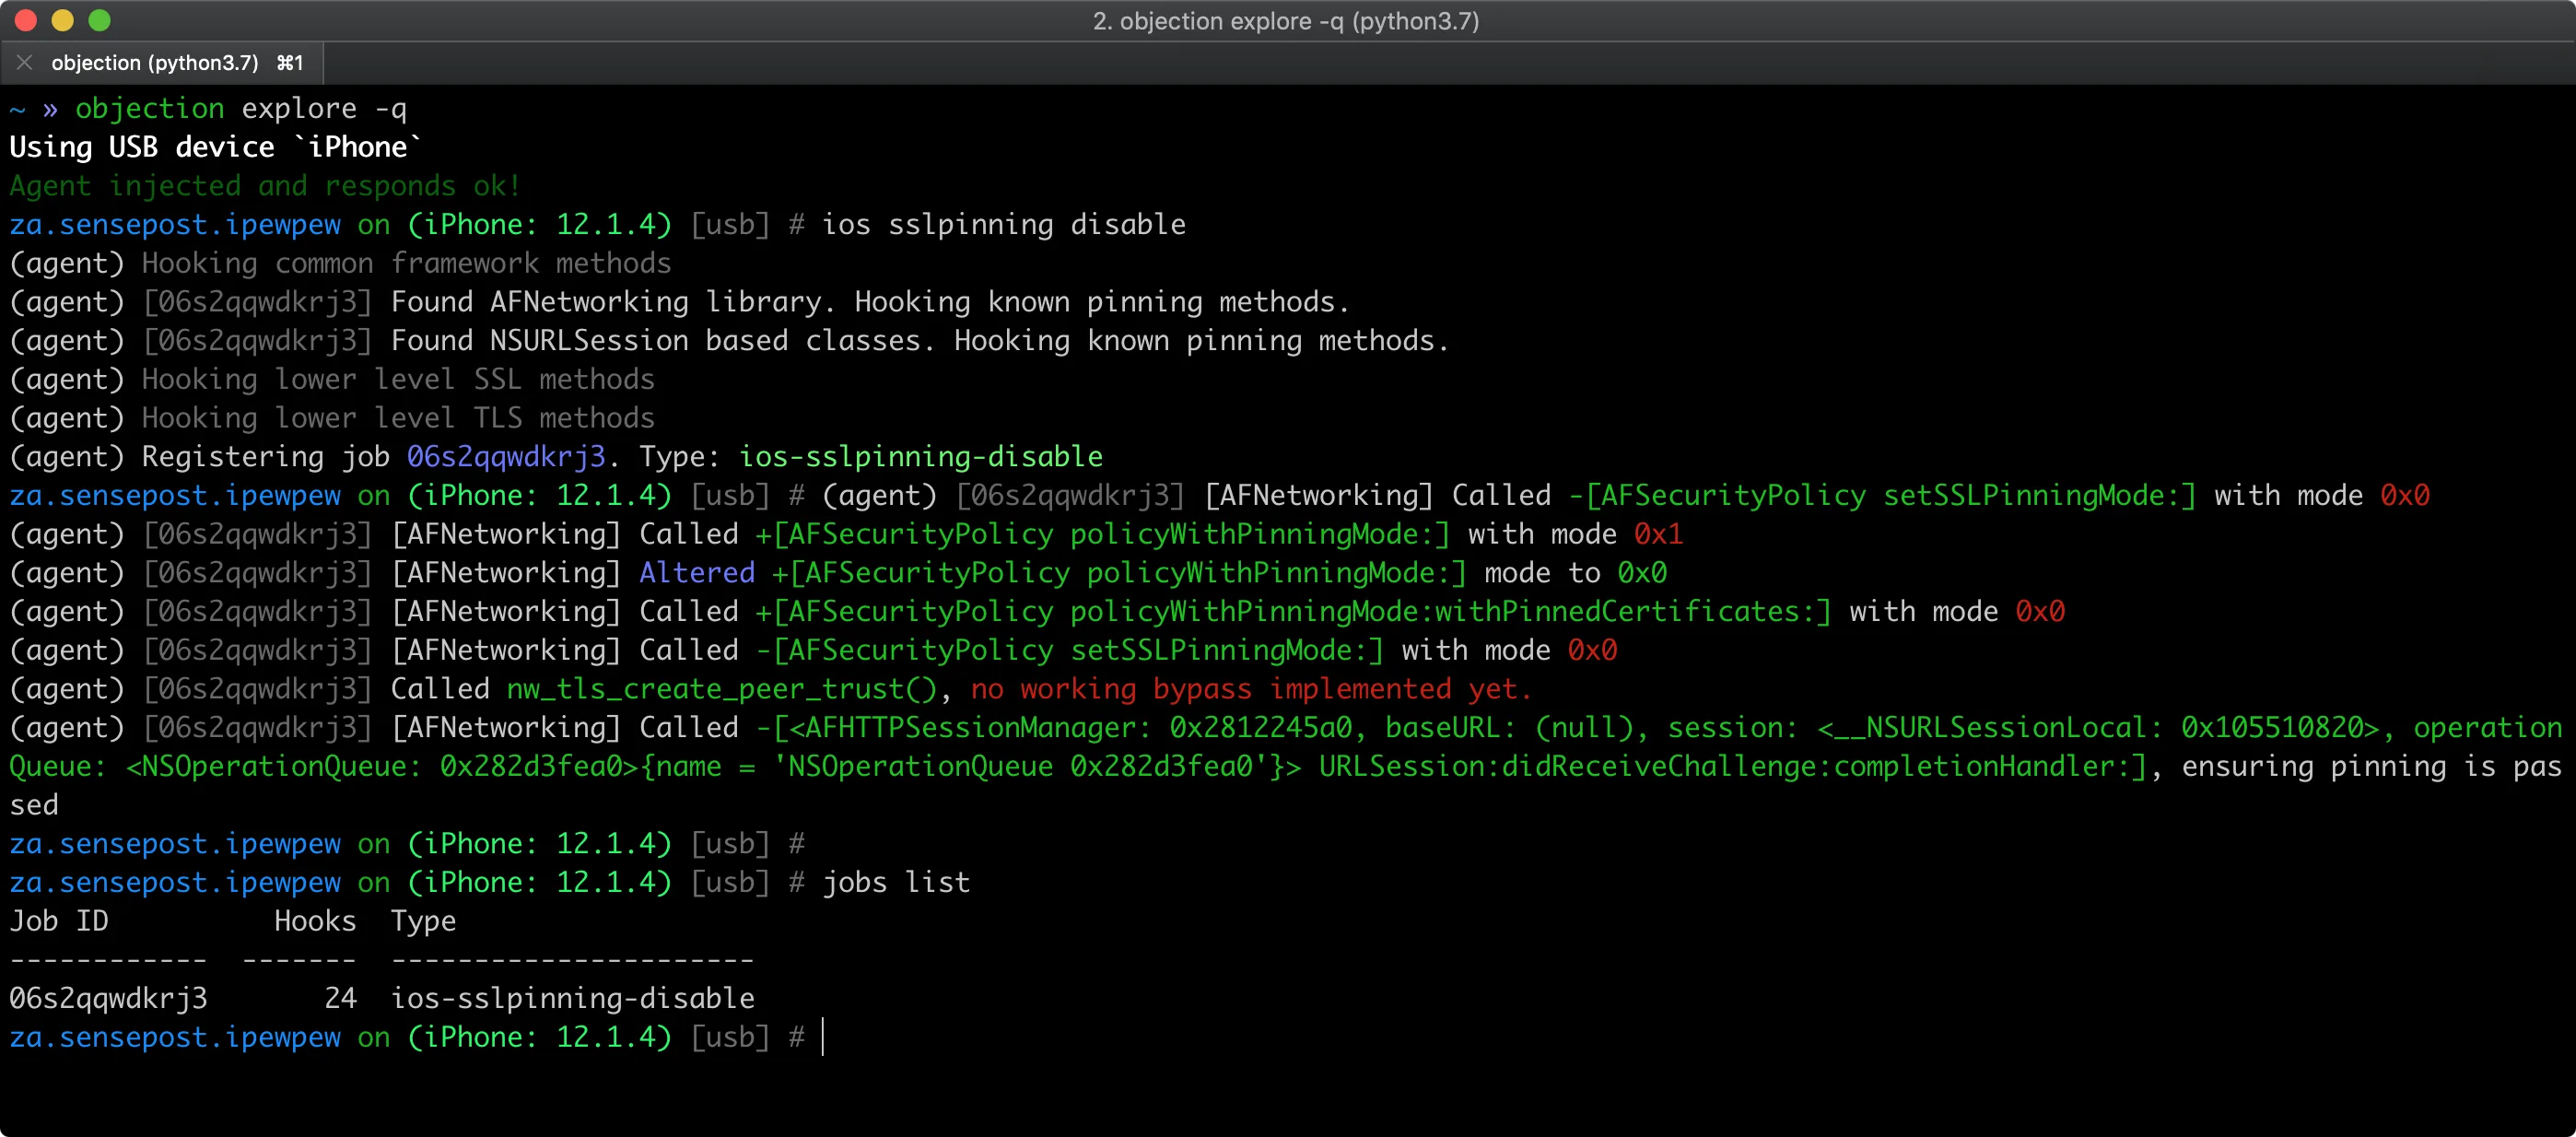Image resolution: width=2576 pixels, height=1137 pixels.
Task: Place cursor at the active terminal prompt
Action: (x=822, y=1037)
